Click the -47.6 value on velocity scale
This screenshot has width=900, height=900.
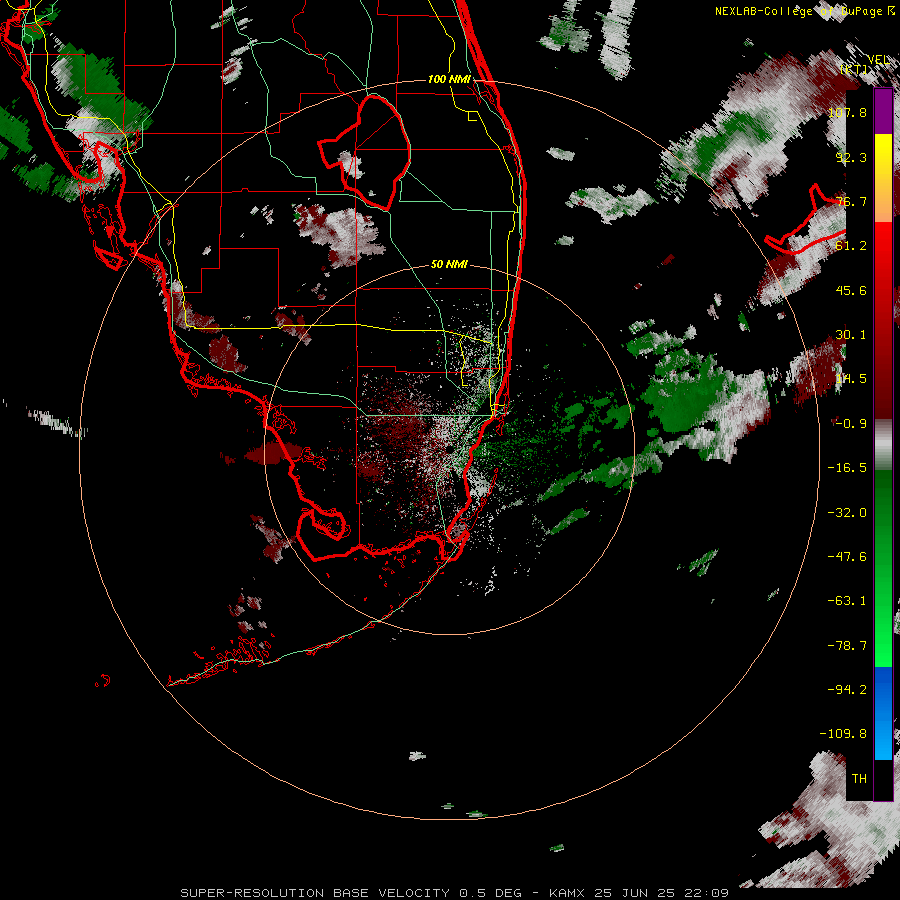click(847, 557)
